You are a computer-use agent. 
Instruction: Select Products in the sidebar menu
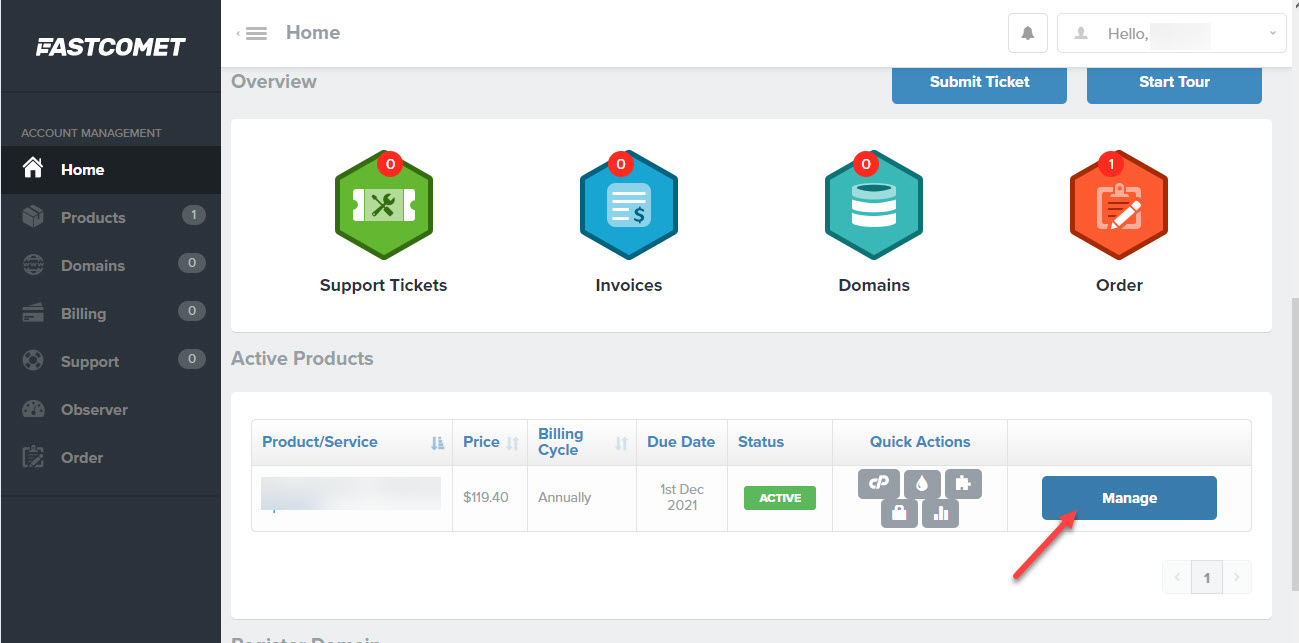110,217
